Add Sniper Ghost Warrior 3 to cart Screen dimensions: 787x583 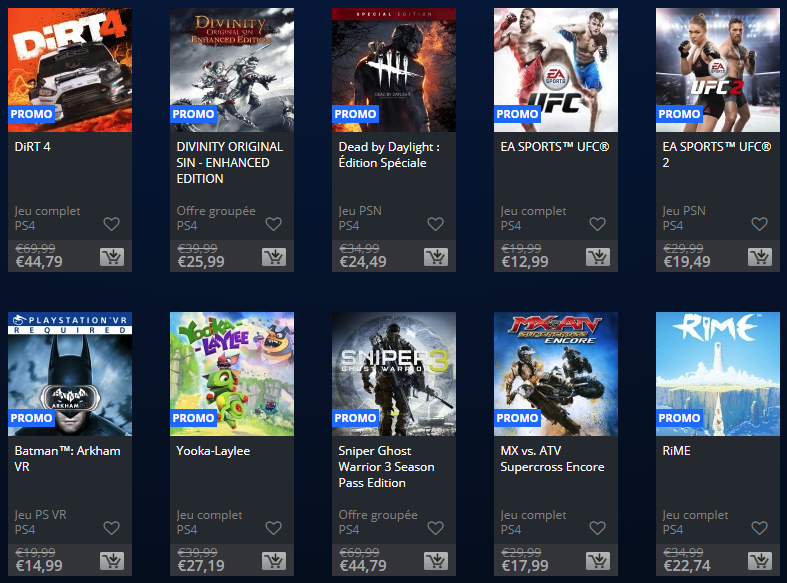pos(436,561)
